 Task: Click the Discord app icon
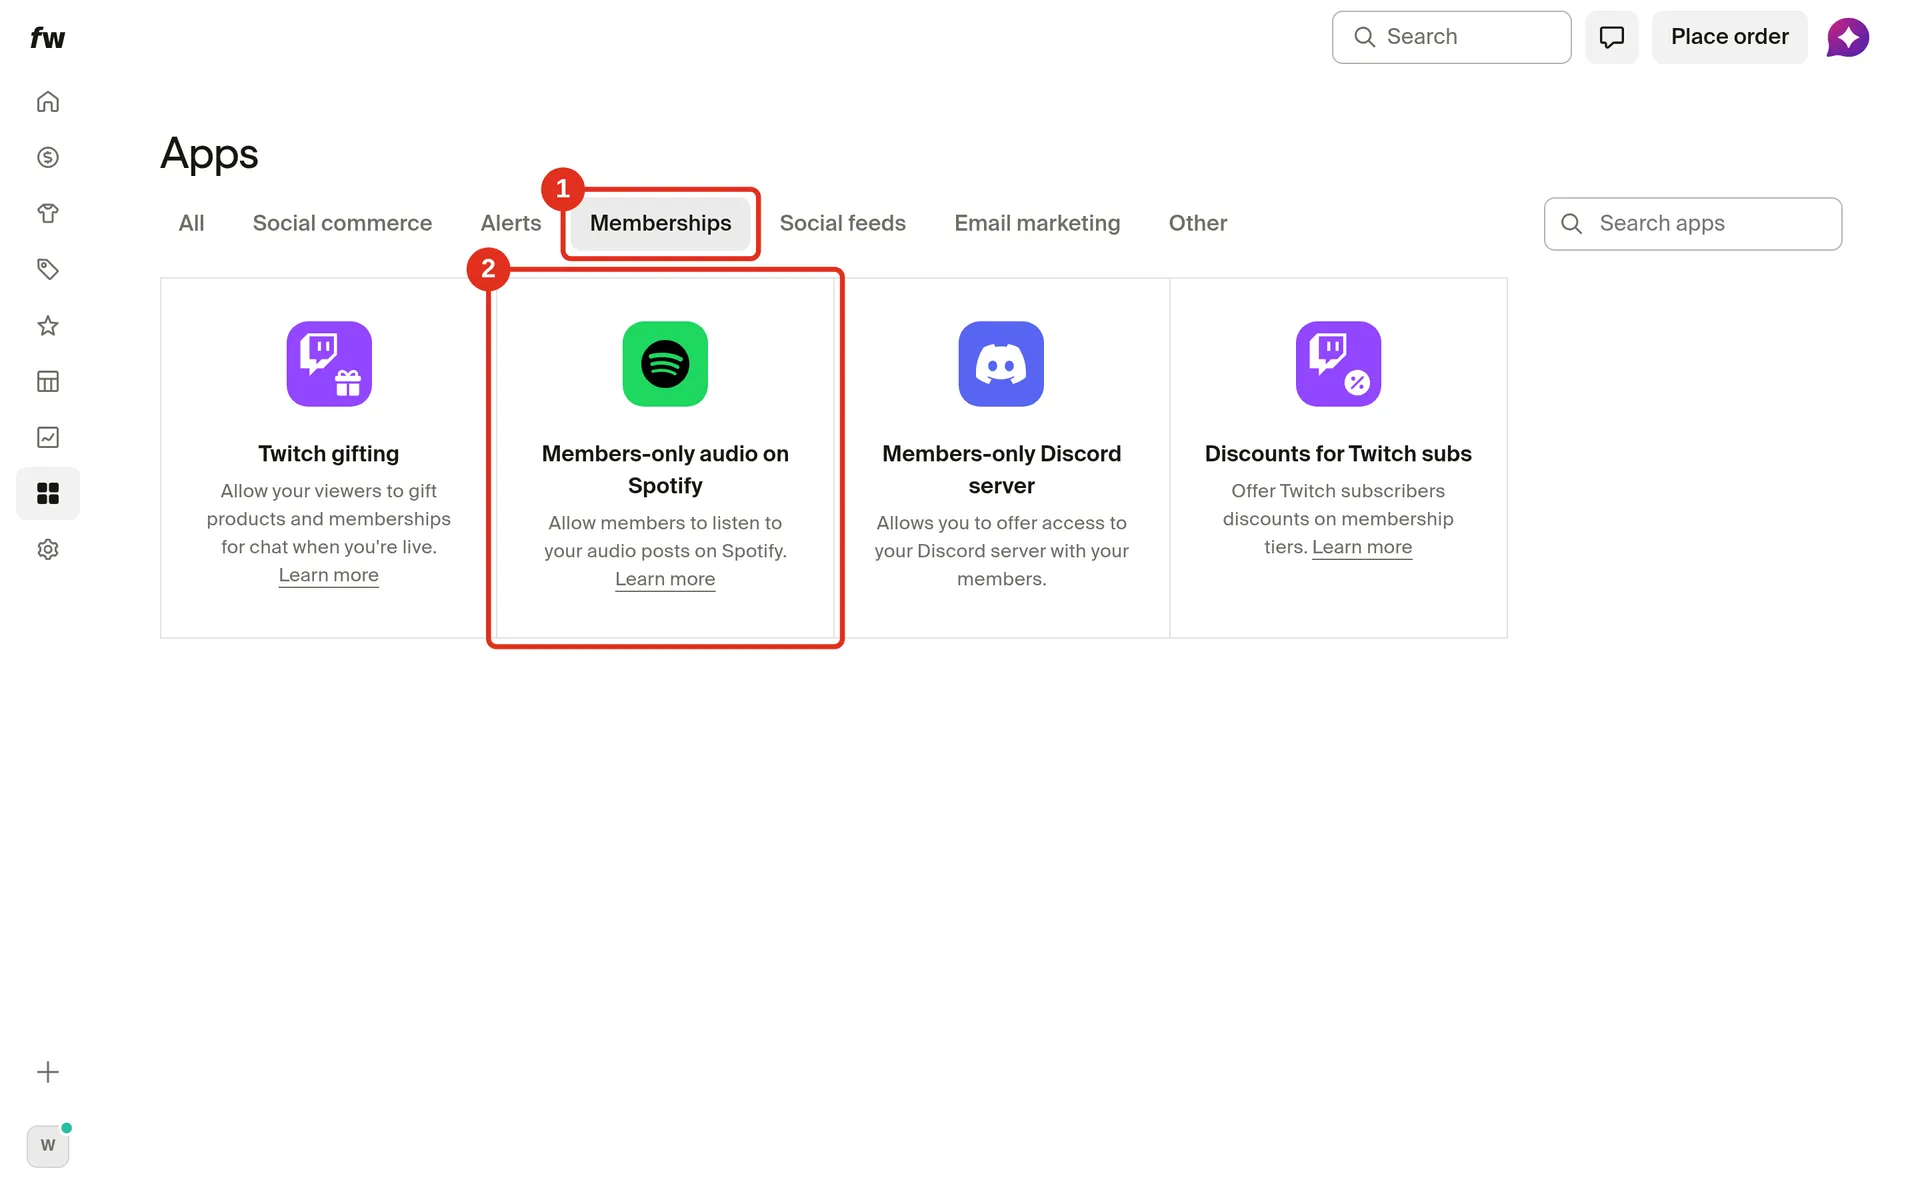coord(1001,364)
